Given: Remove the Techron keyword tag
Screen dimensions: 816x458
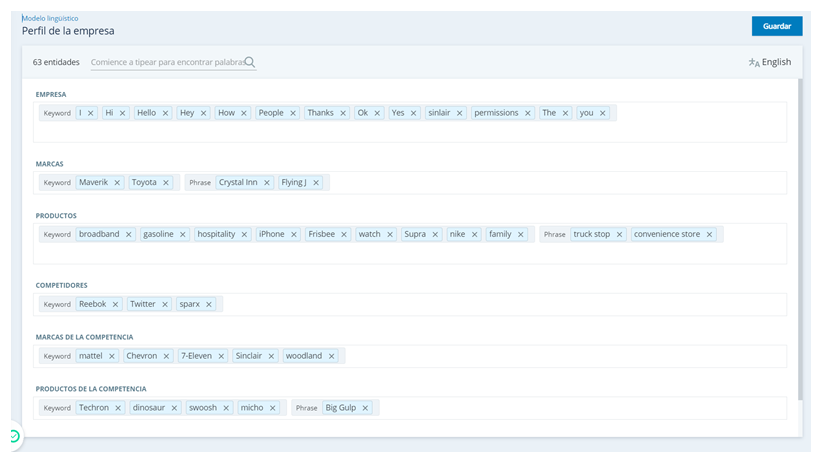Looking at the screenshot, I should tap(118, 408).
